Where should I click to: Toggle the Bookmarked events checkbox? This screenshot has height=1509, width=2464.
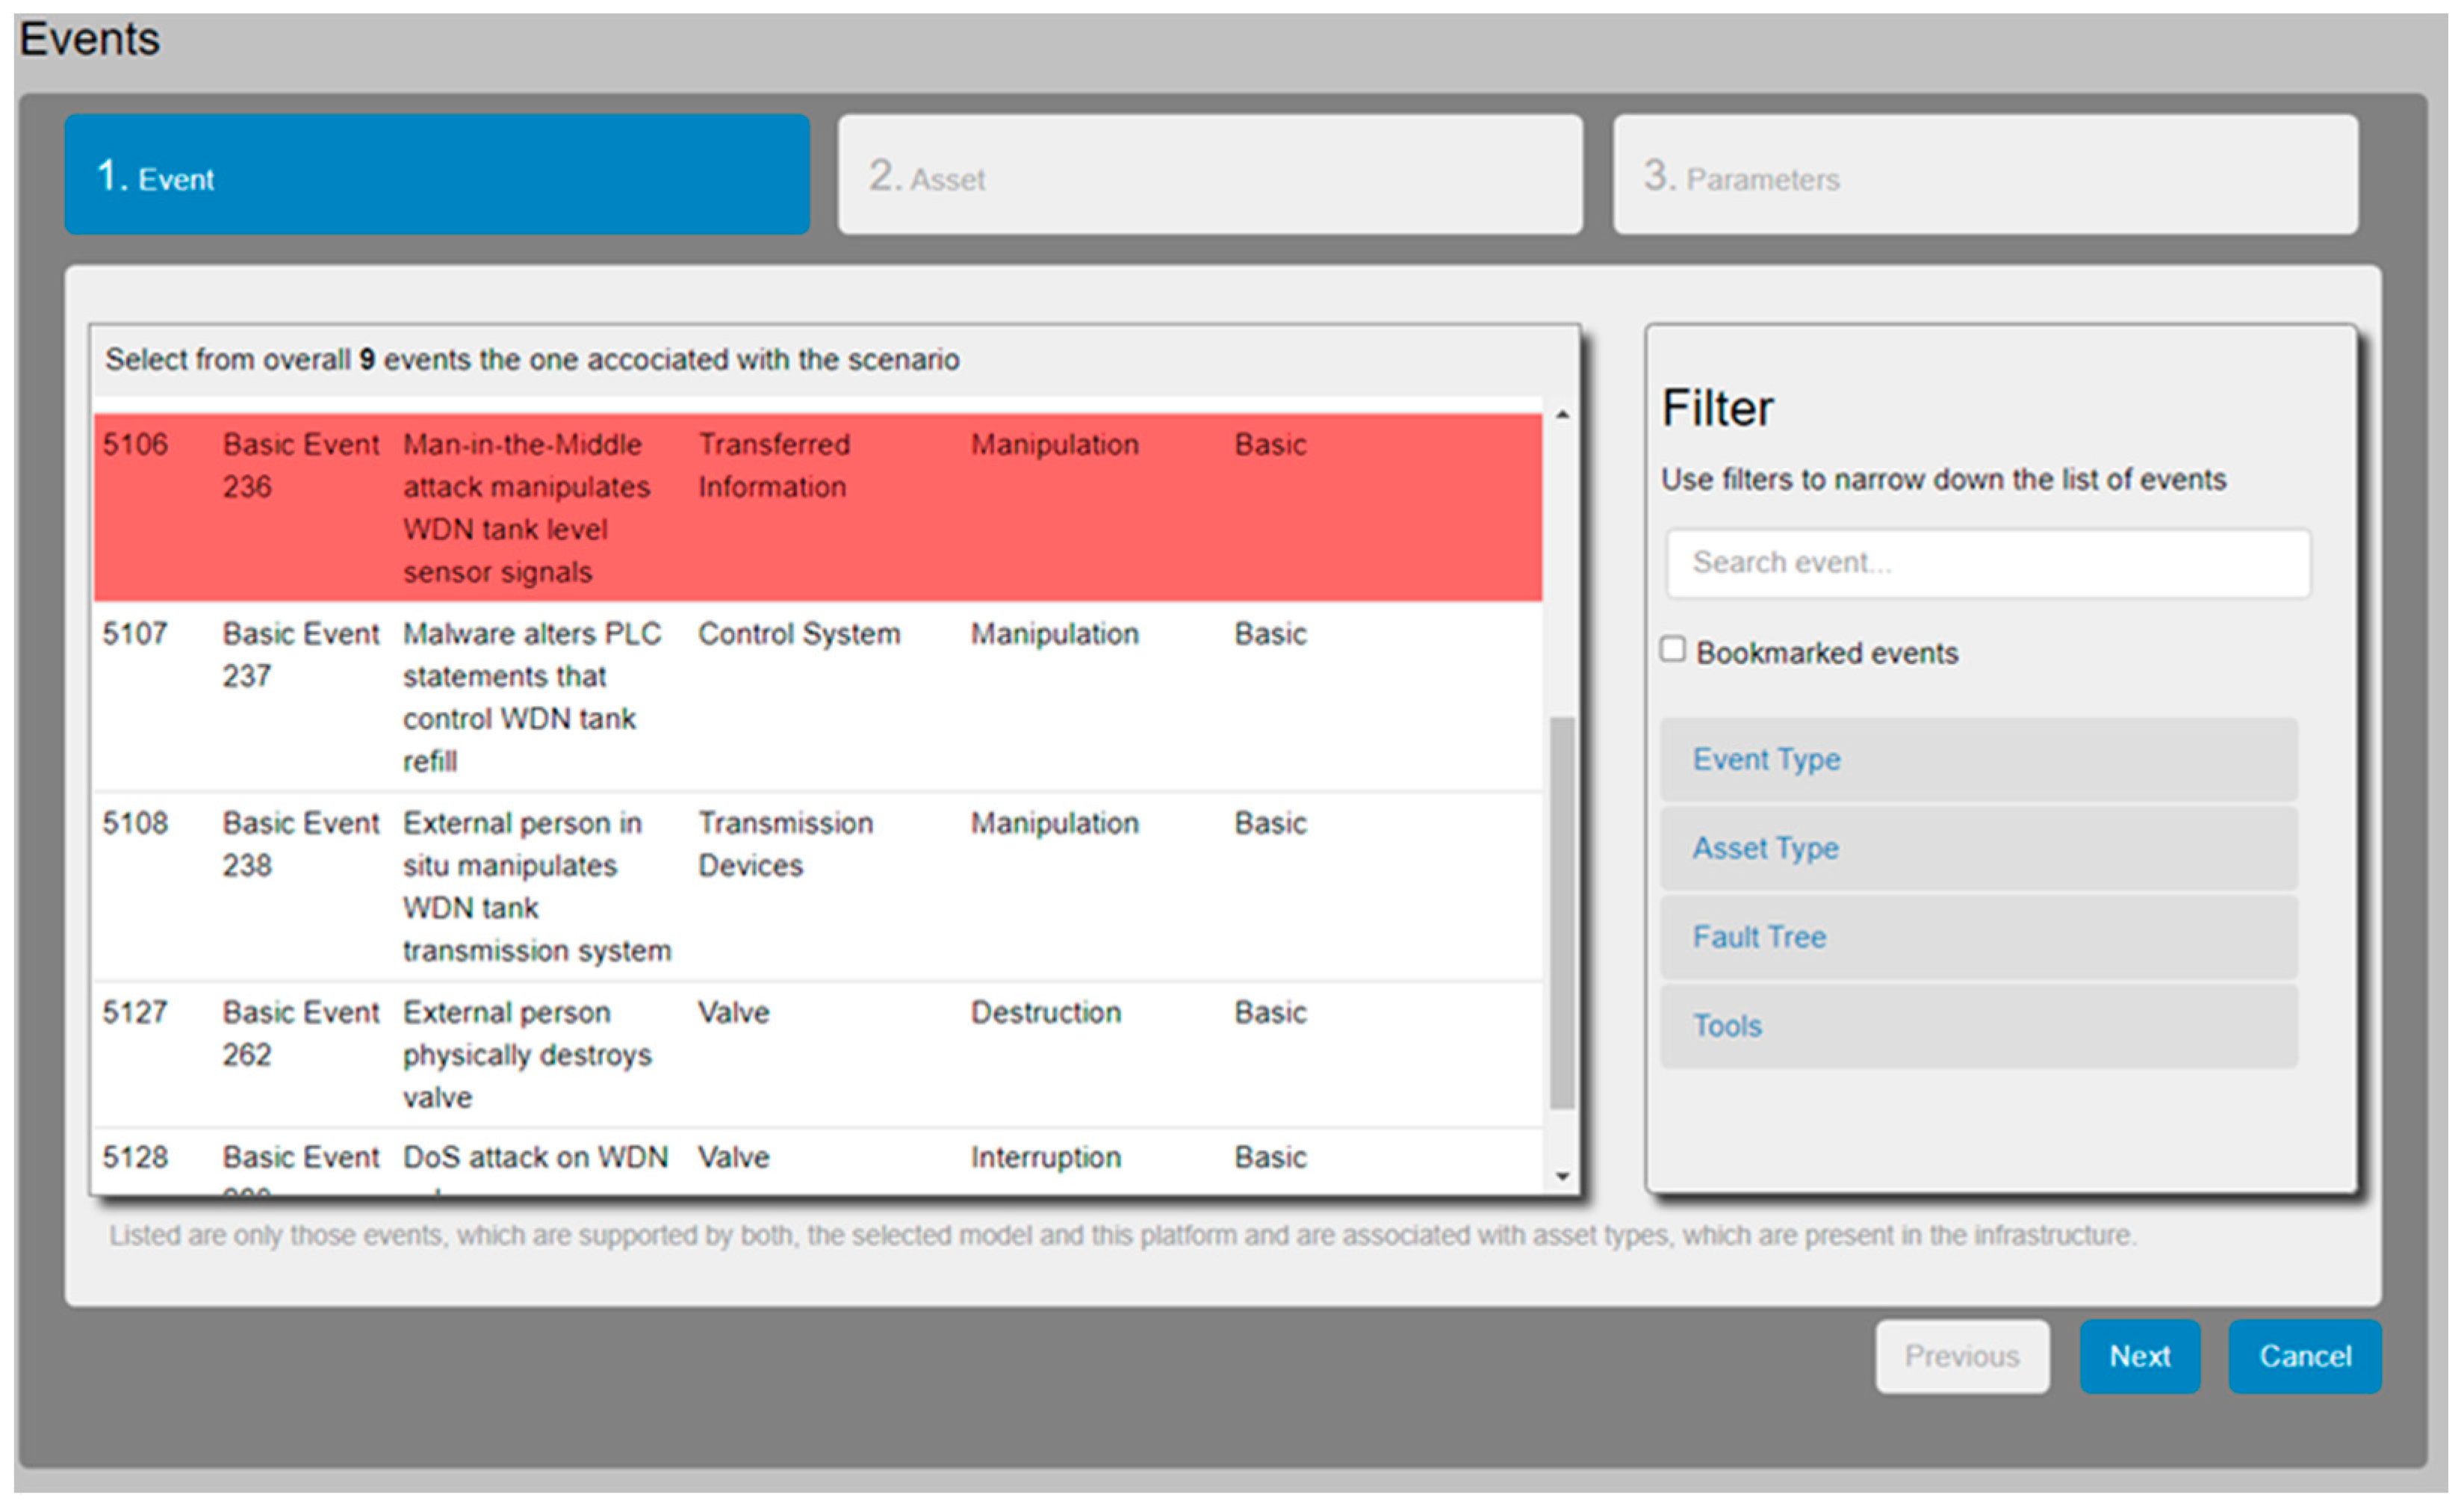(x=1672, y=650)
